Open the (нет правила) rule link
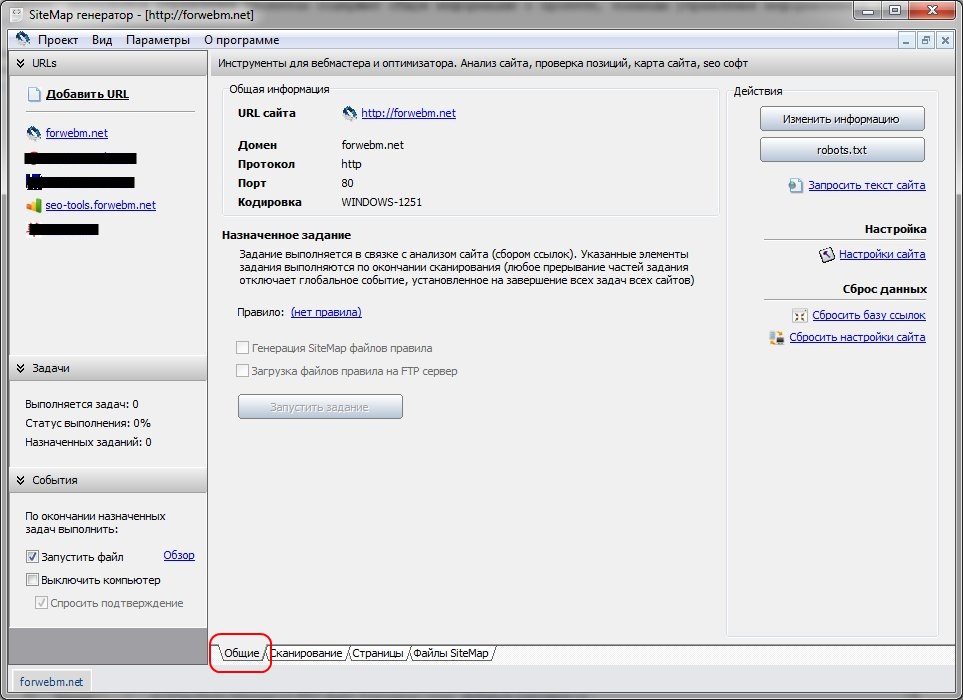The width and height of the screenshot is (963, 700). point(326,312)
